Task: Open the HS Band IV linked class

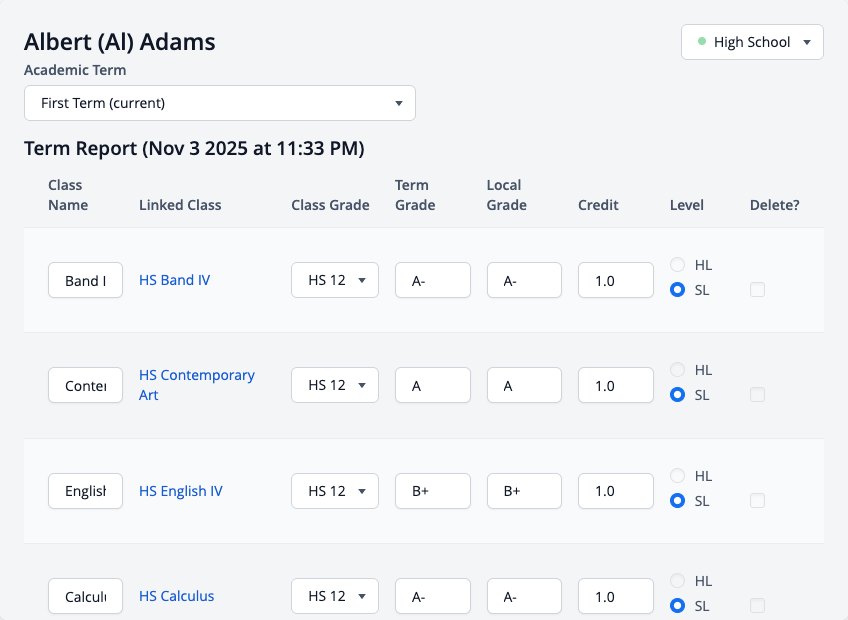Action: tap(174, 280)
